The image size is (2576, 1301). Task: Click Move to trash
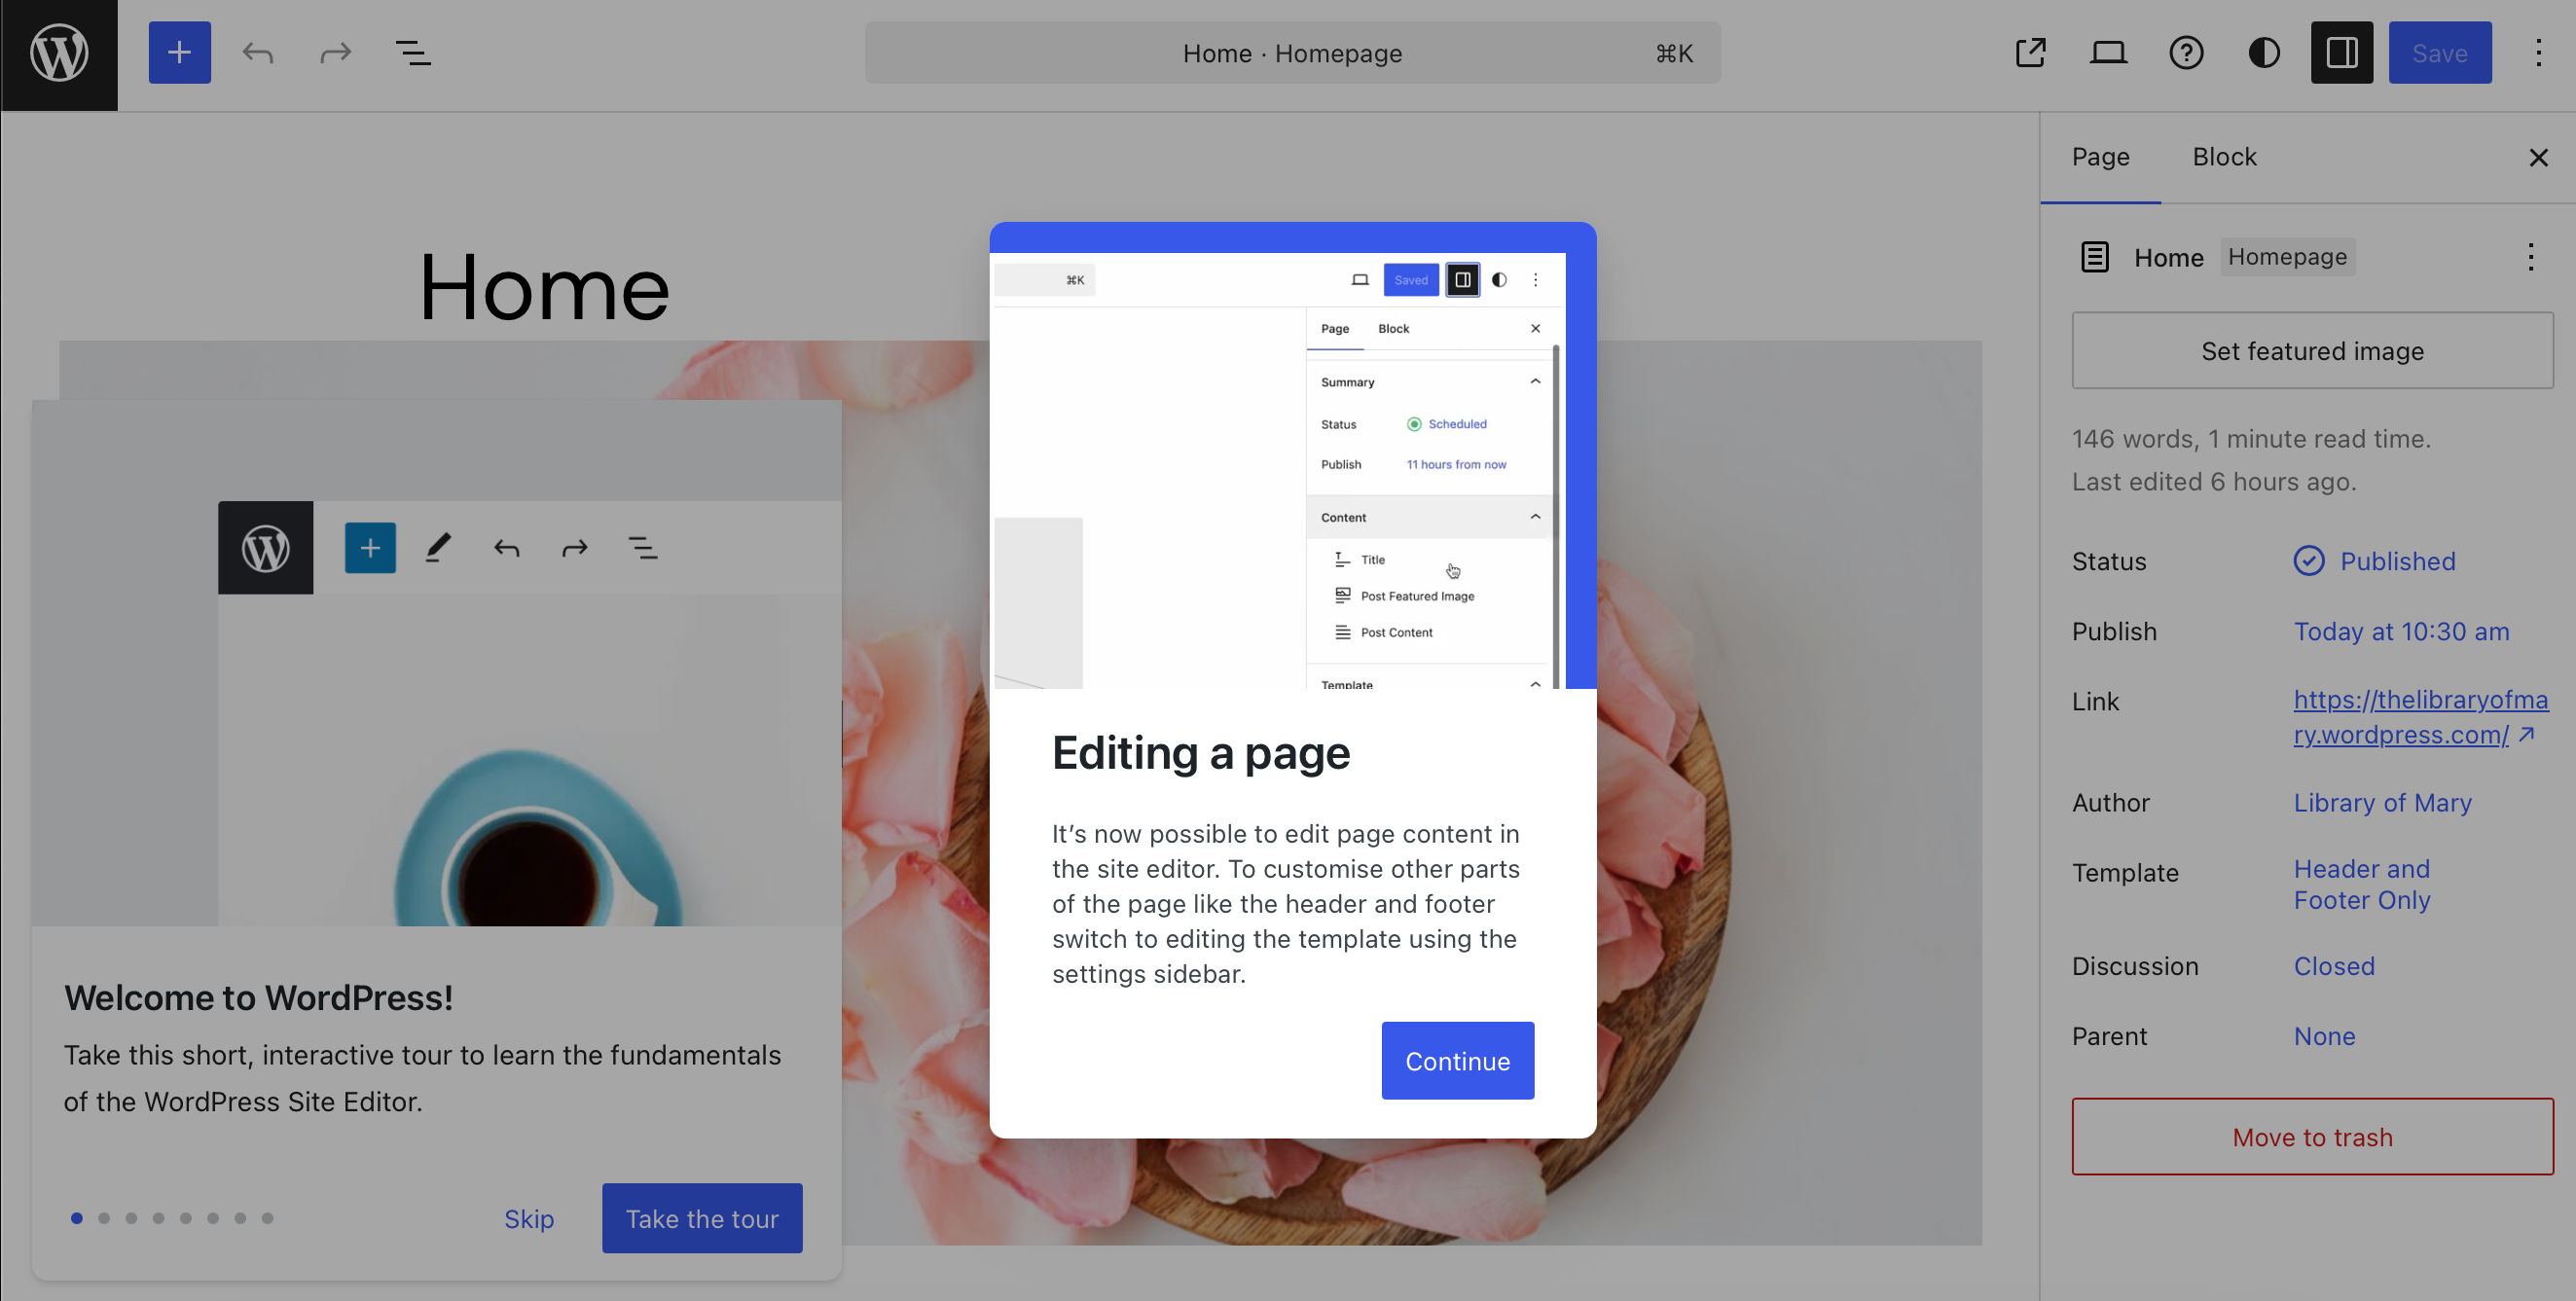click(x=2312, y=1137)
